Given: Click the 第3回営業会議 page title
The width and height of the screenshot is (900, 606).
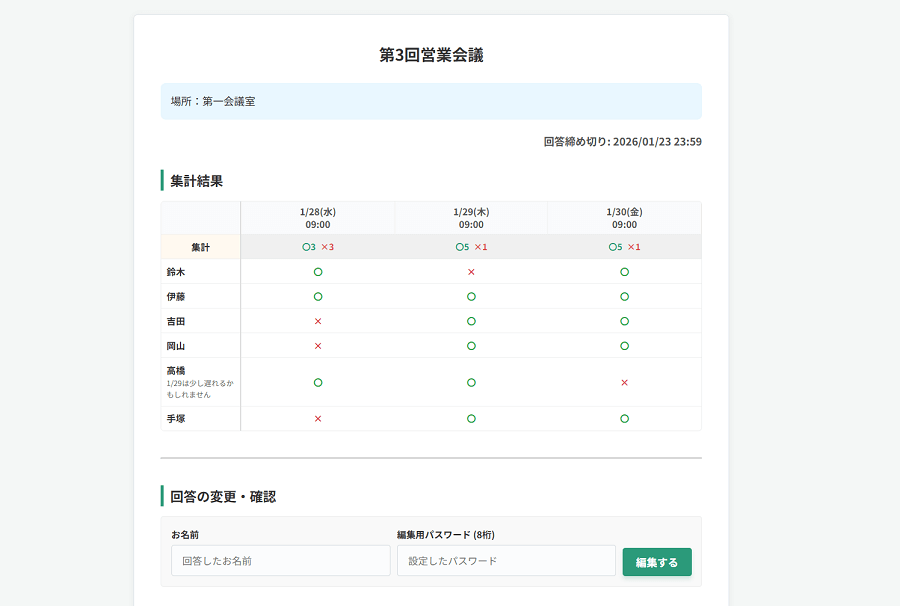Looking at the screenshot, I should click(431, 55).
